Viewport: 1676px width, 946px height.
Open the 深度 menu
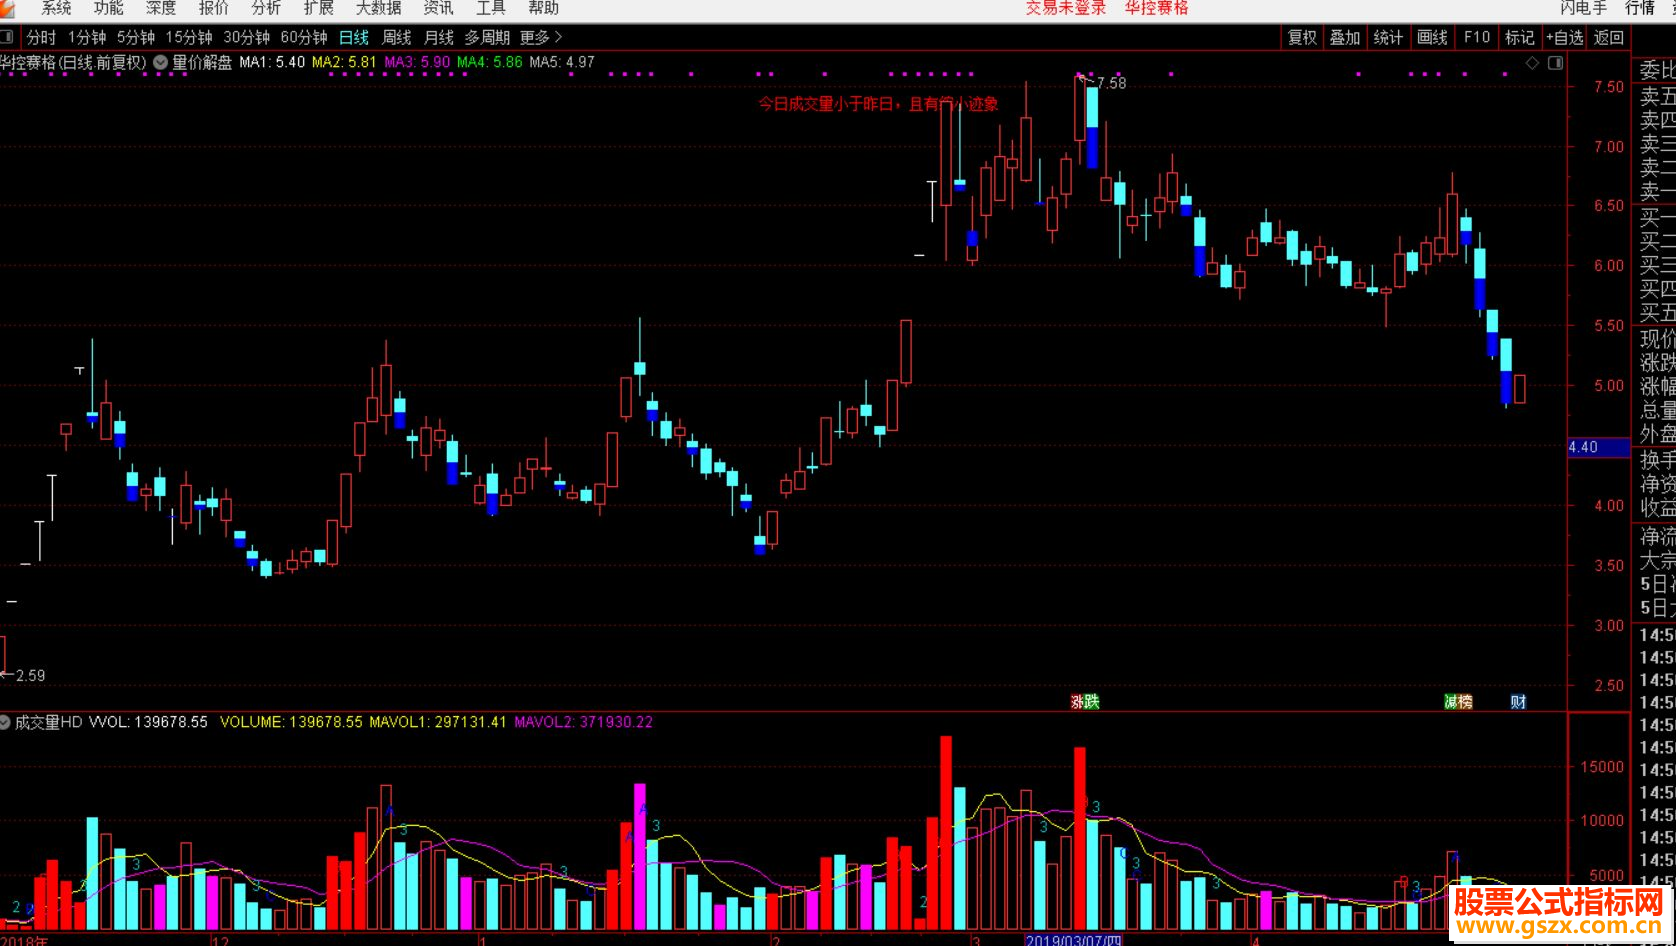point(160,8)
